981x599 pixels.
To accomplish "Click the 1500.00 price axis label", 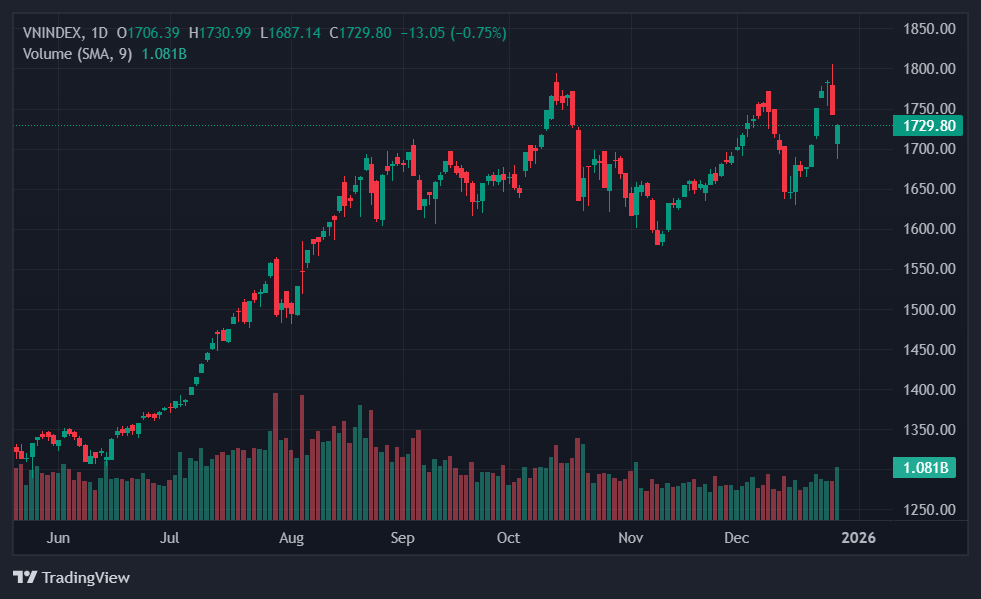I will (x=929, y=309).
